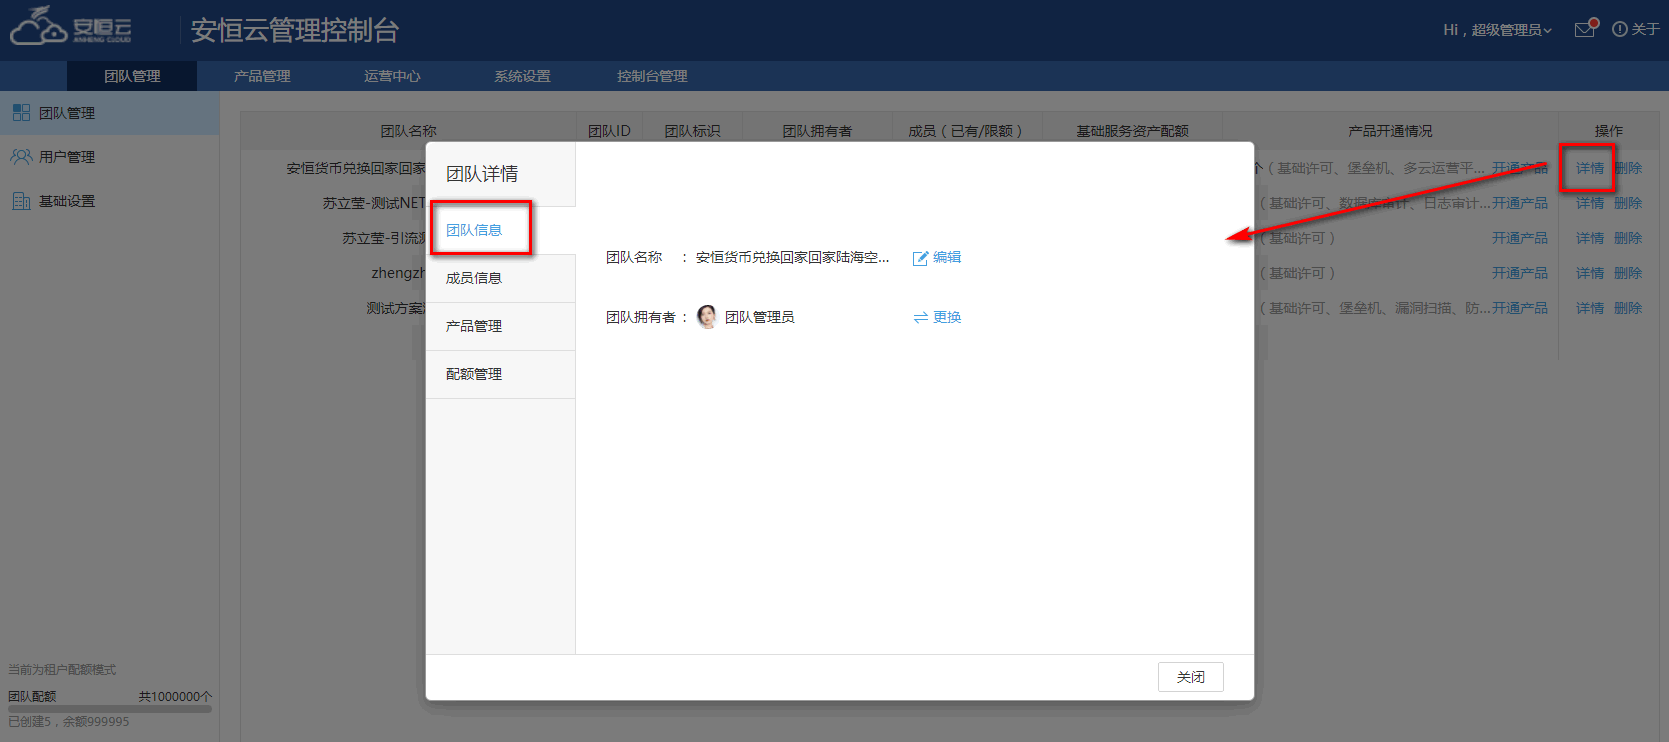Switch to 产品管理 top navigation tab

point(262,76)
